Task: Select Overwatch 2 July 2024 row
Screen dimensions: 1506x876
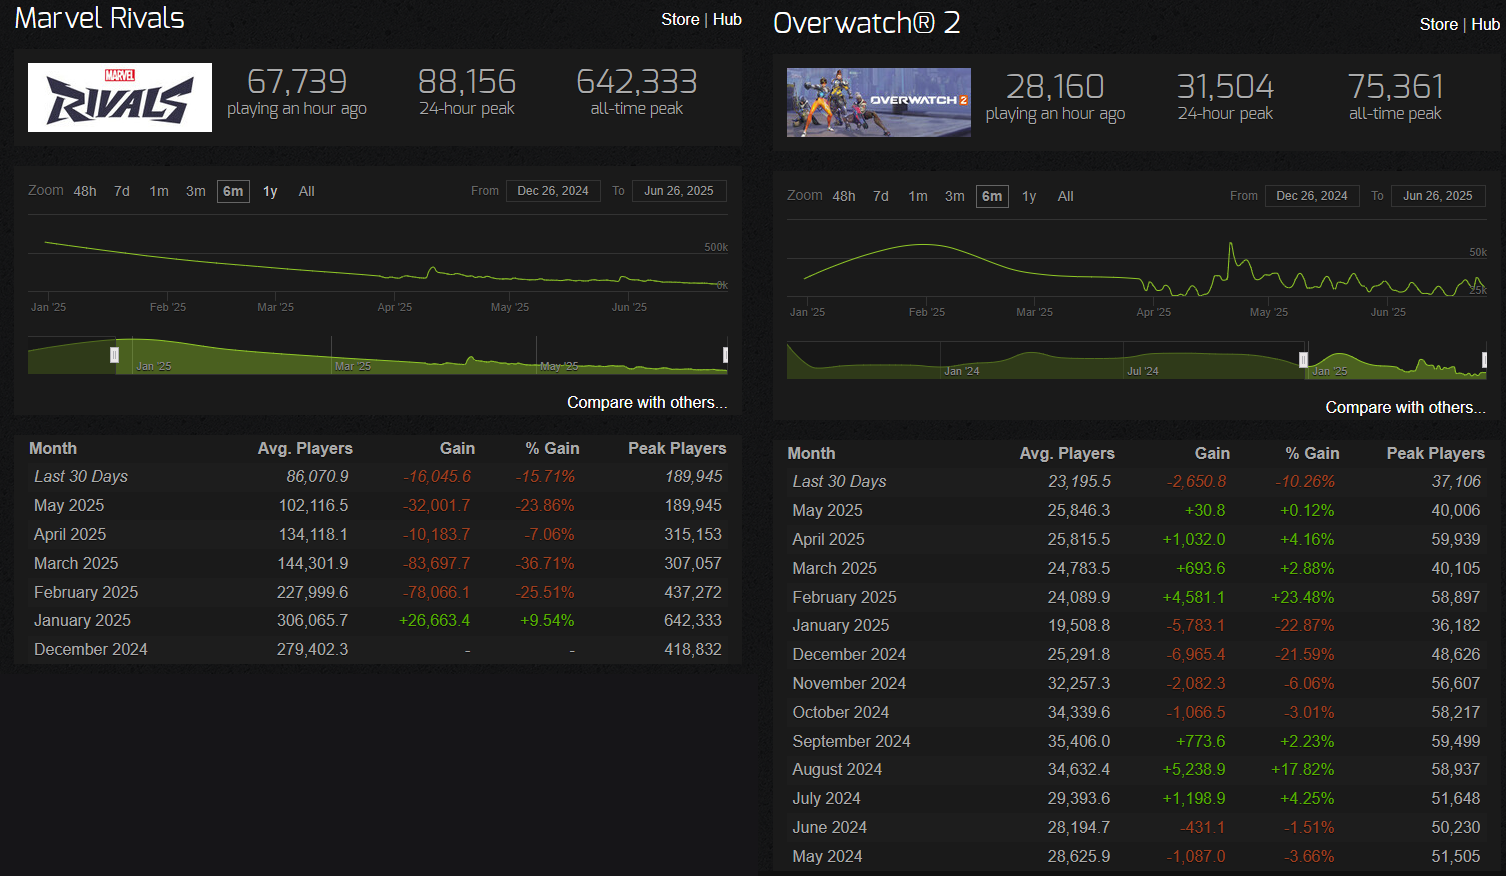Action: tap(1137, 799)
